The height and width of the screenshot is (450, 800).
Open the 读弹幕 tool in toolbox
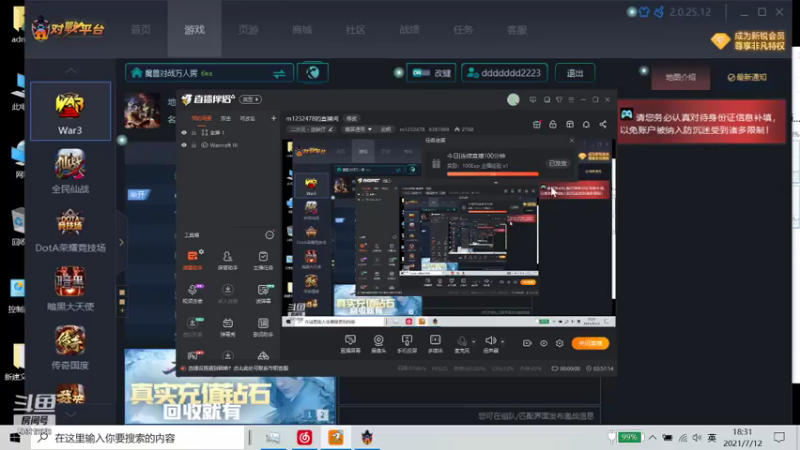263,293
